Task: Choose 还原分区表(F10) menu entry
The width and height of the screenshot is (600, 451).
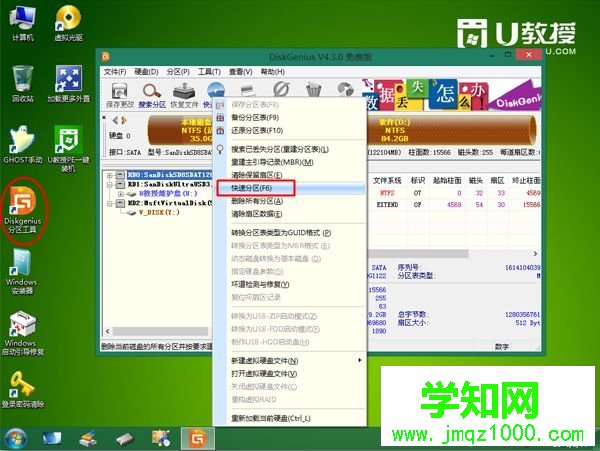Action: (291, 130)
